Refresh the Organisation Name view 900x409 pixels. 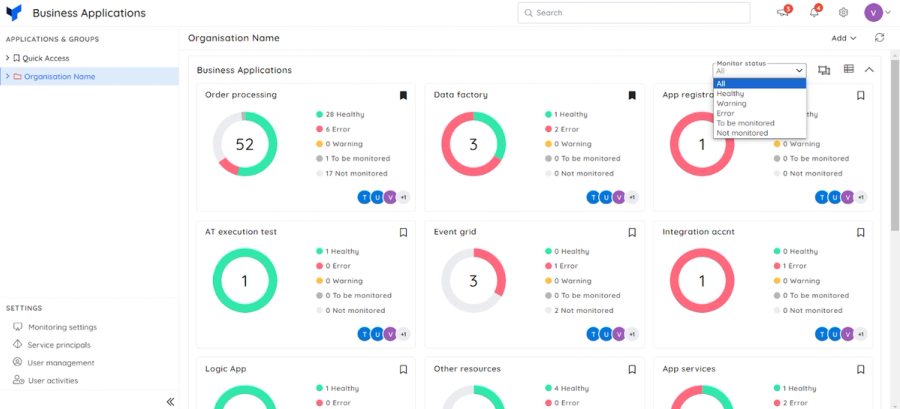point(879,38)
